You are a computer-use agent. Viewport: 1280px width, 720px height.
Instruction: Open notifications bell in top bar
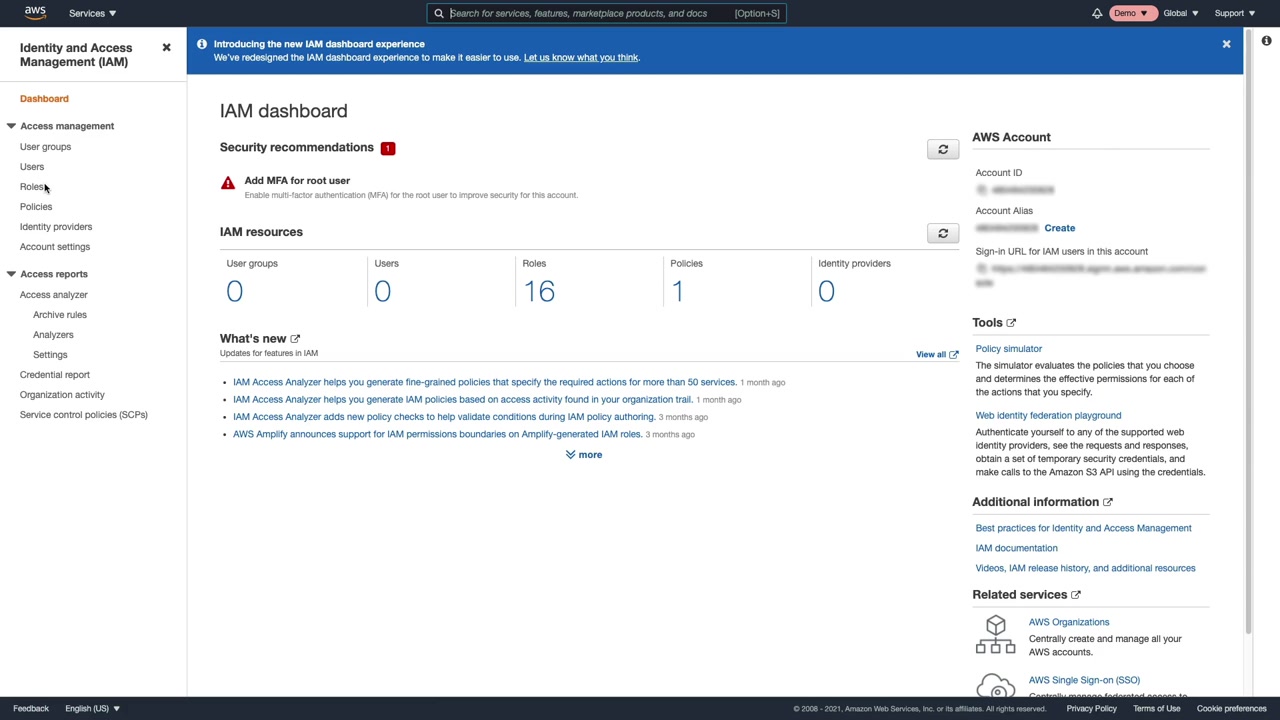point(1097,13)
